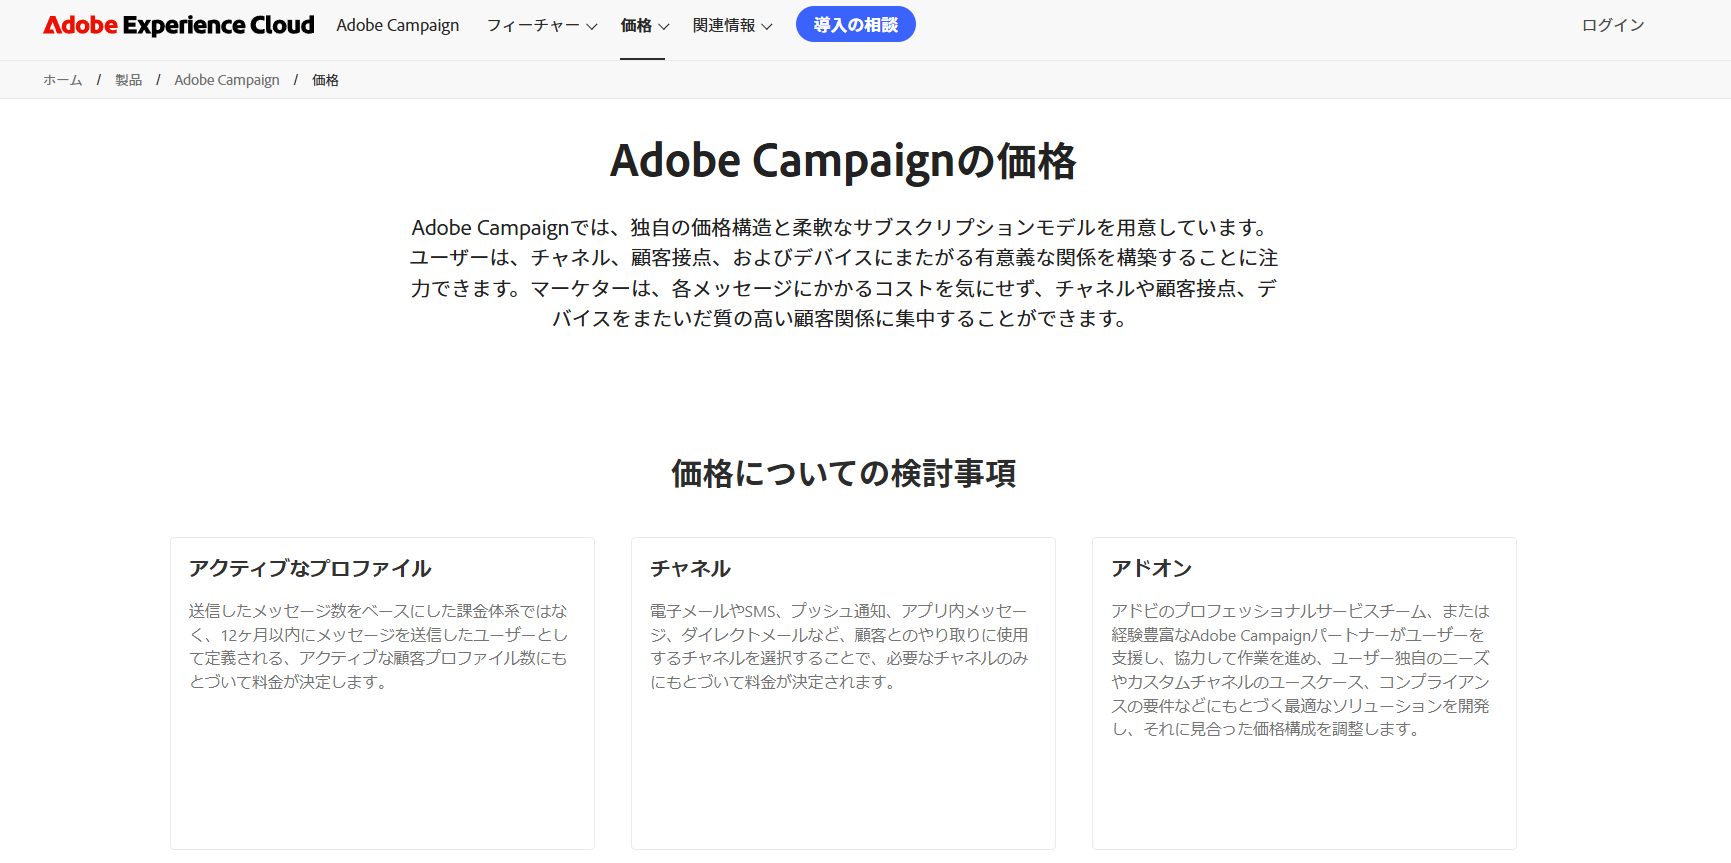The width and height of the screenshot is (1731, 863).
Task: Go to 製品 in breadcrumb
Action: pyautogui.click(x=128, y=80)
